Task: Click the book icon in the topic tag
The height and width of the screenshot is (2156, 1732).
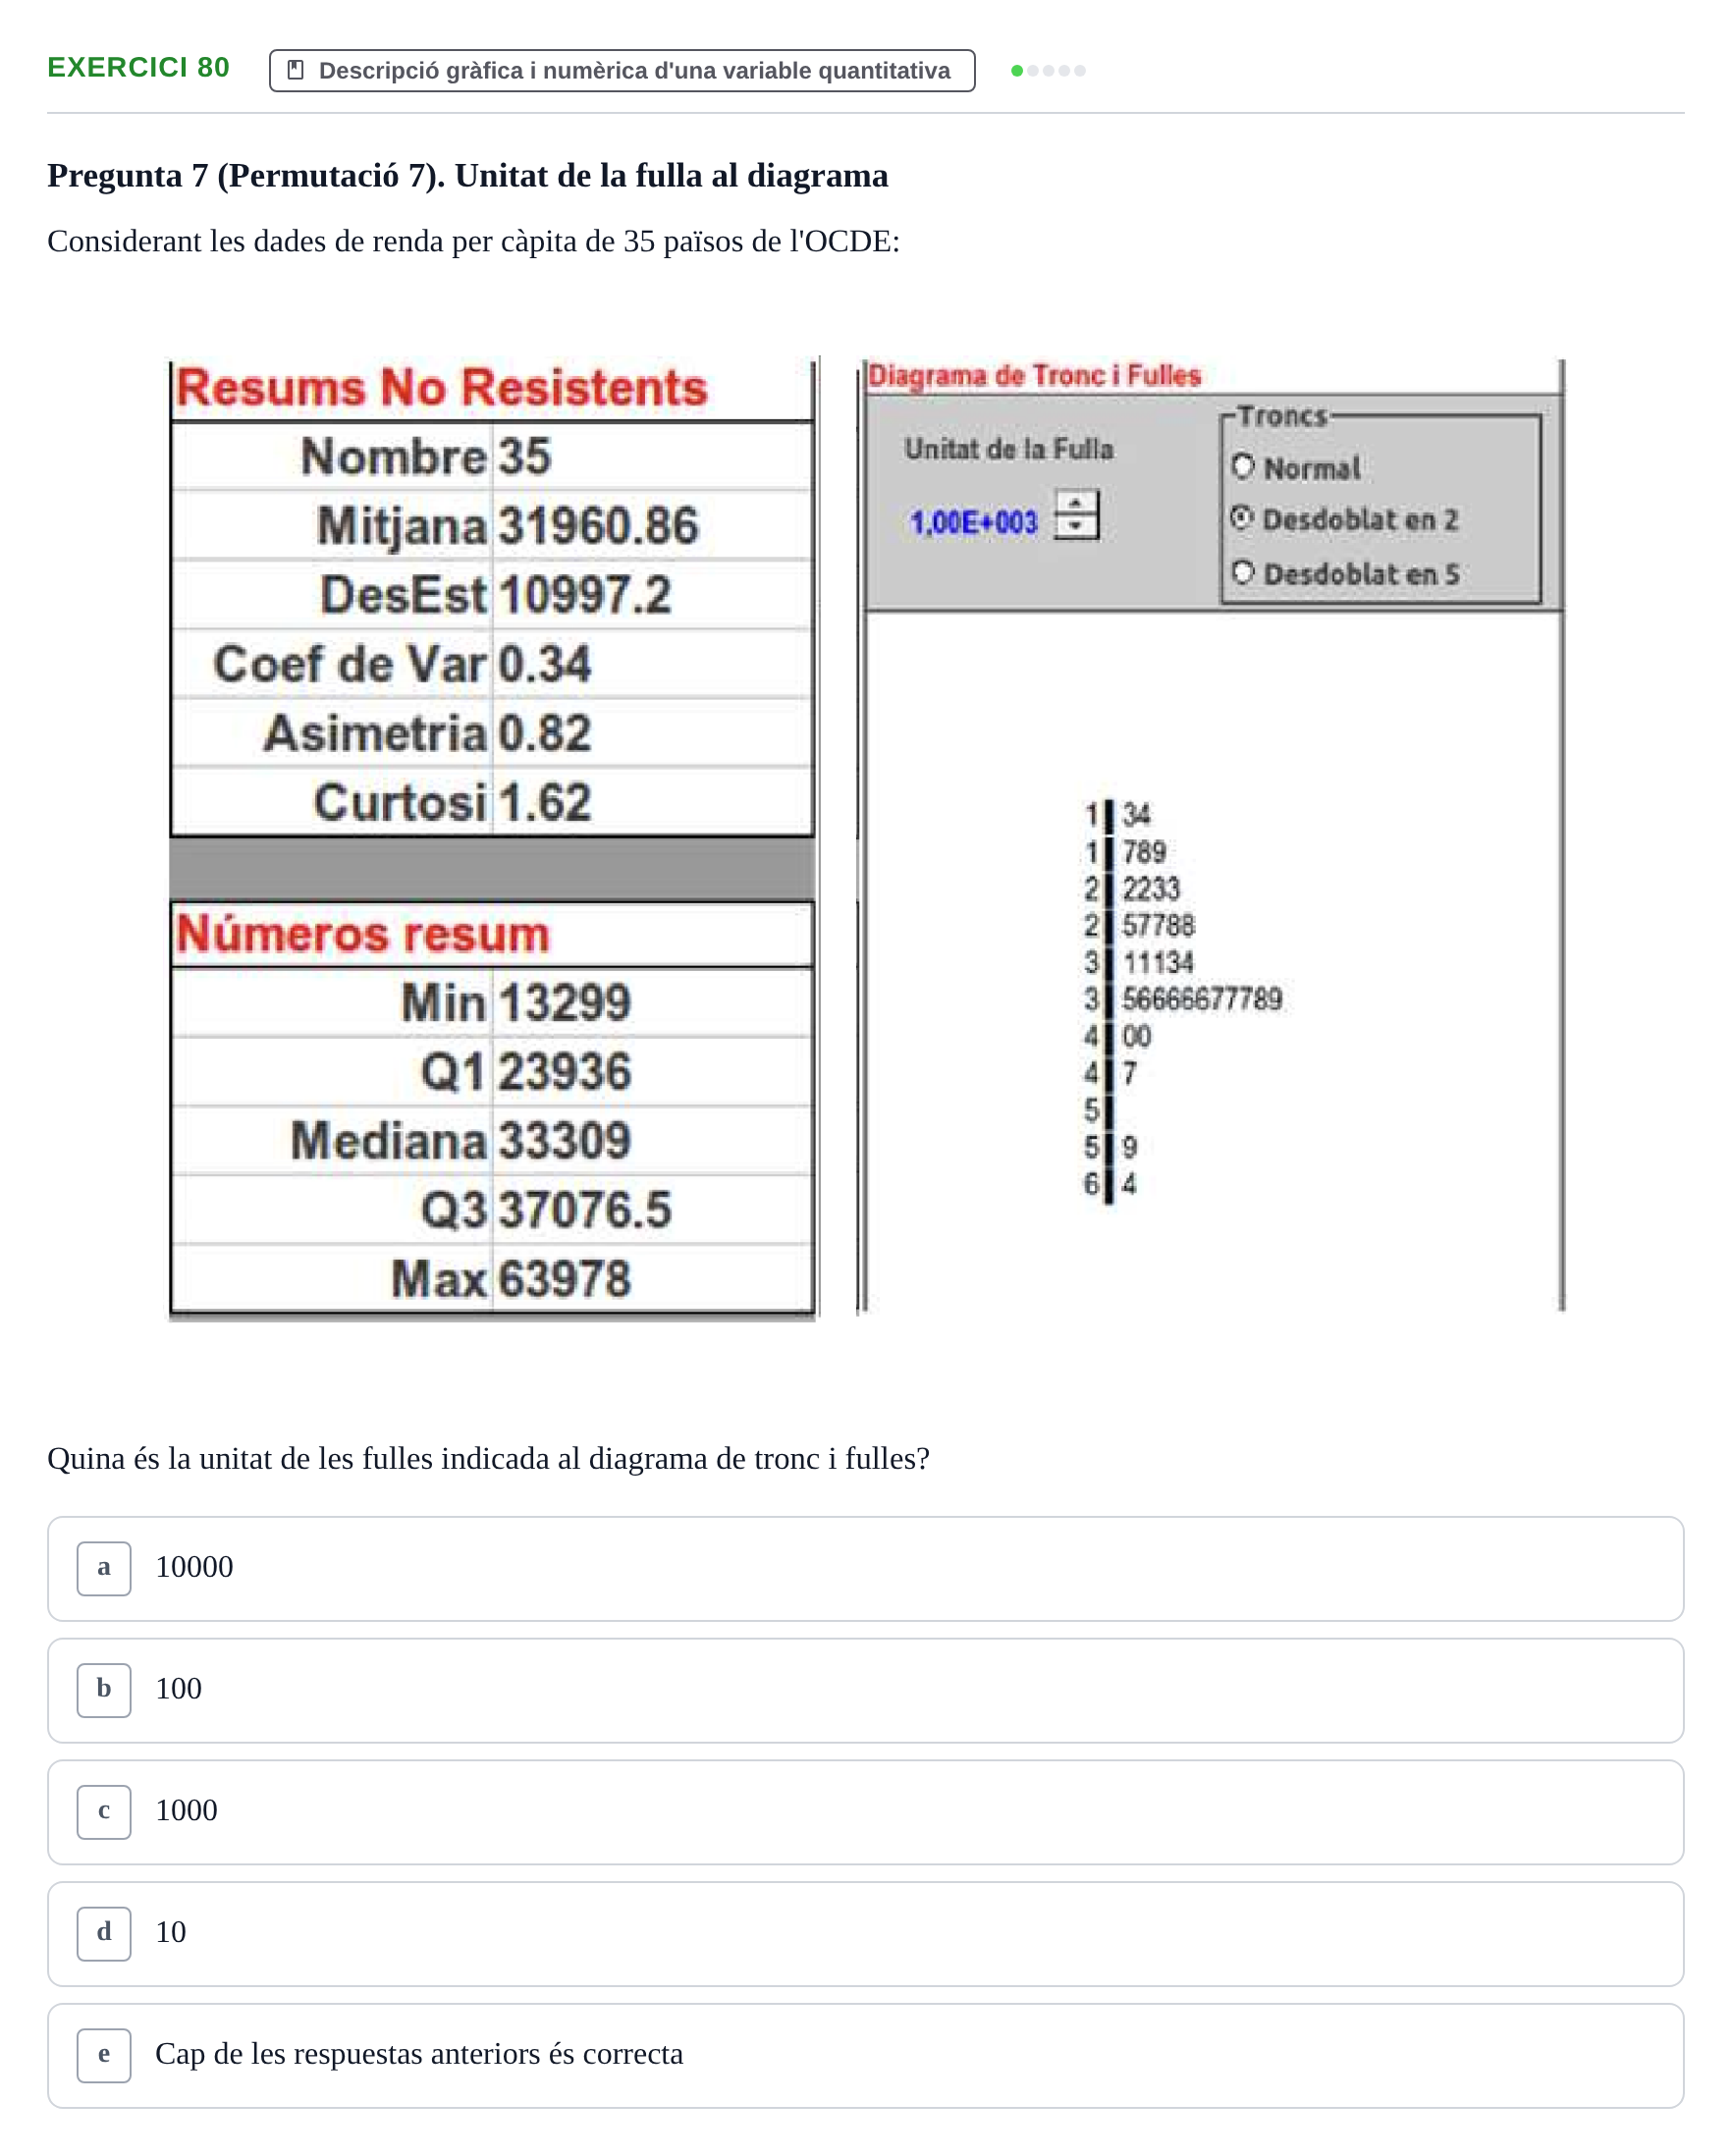Action: click(295, 70)
